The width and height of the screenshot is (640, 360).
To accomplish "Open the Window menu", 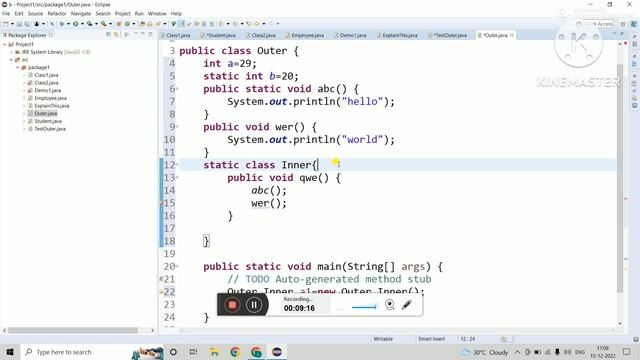I will pyautogui.click(x=157, y=13).
